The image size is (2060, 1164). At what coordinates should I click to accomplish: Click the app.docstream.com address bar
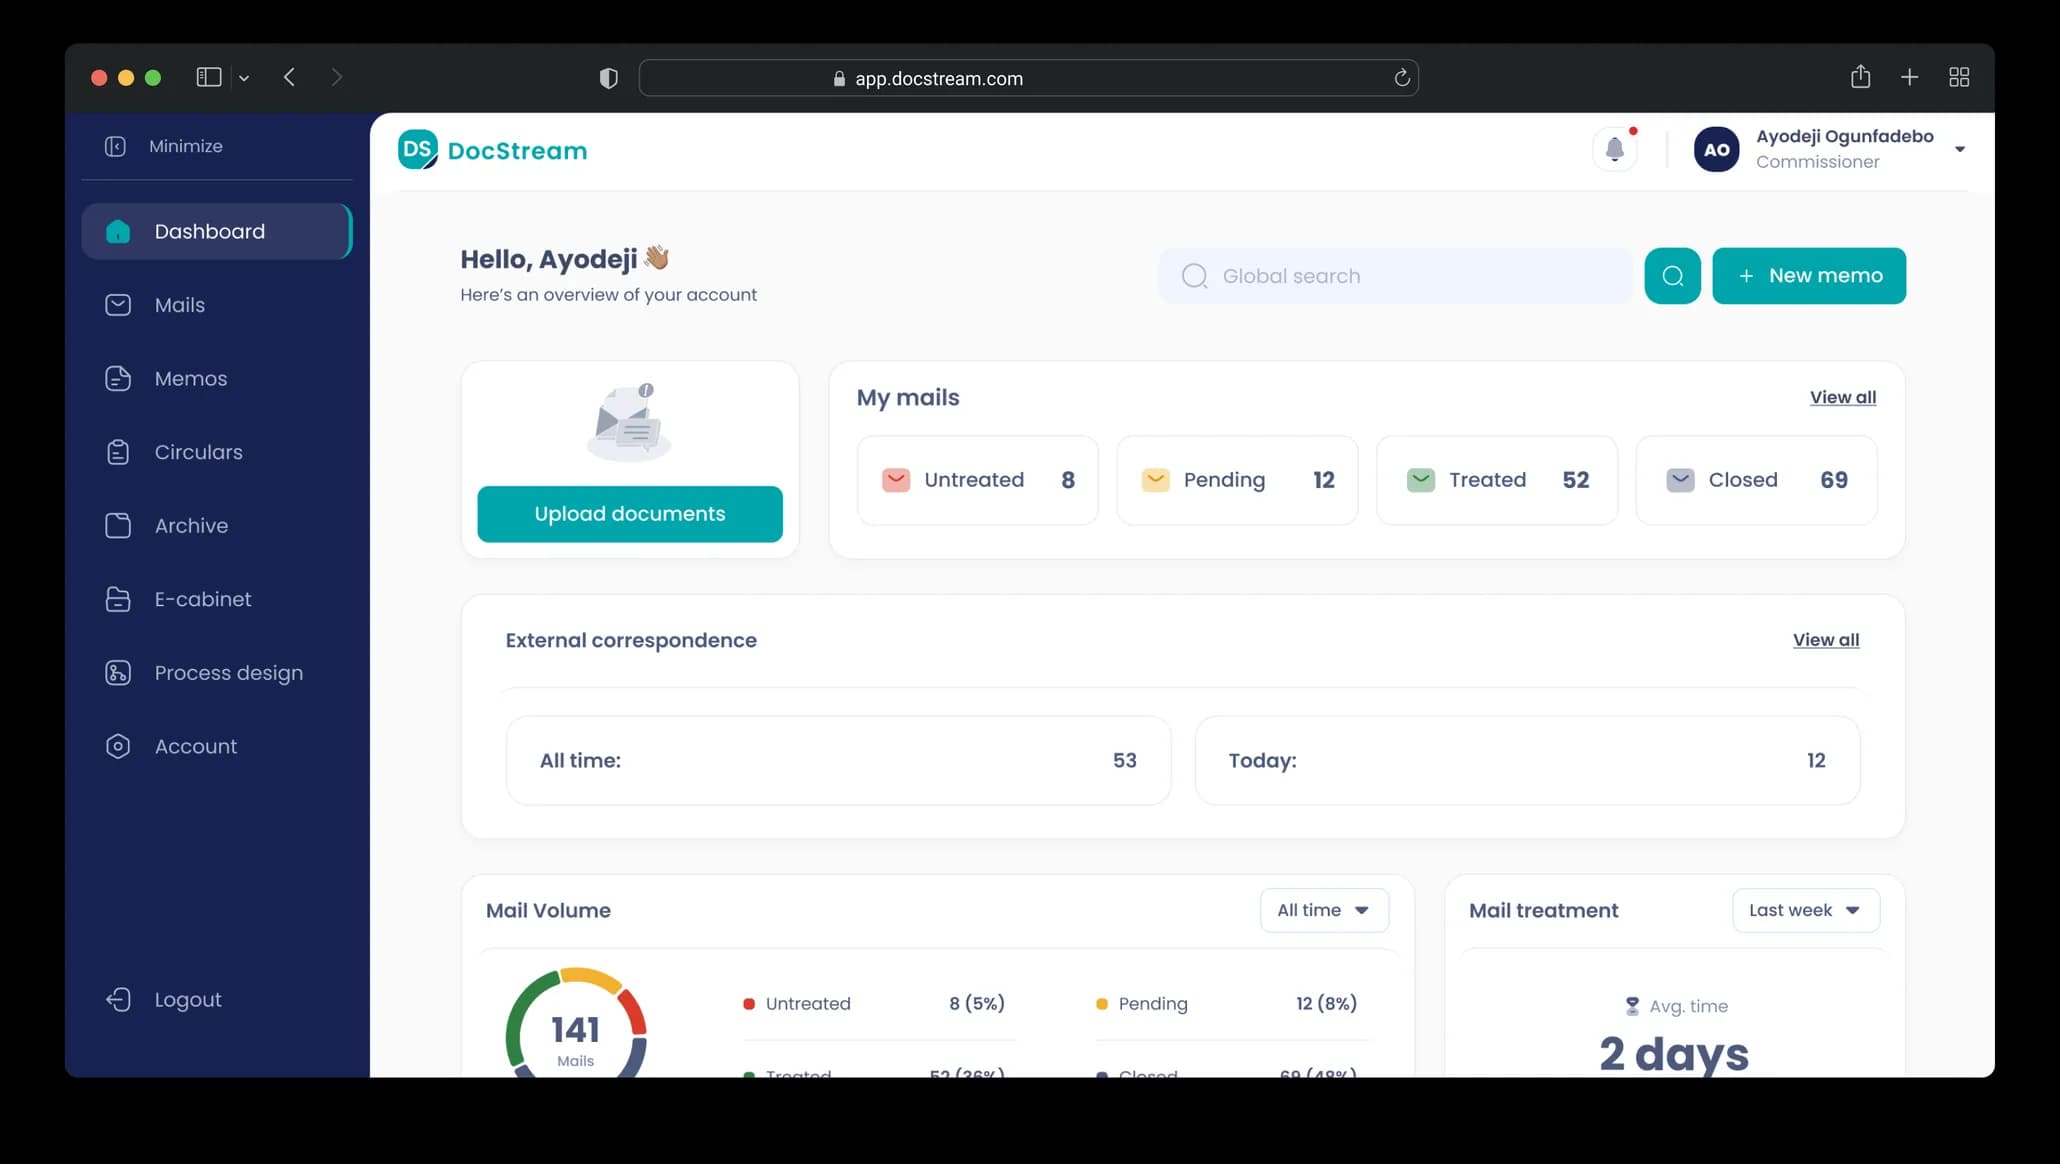(x=1028, y=78)
